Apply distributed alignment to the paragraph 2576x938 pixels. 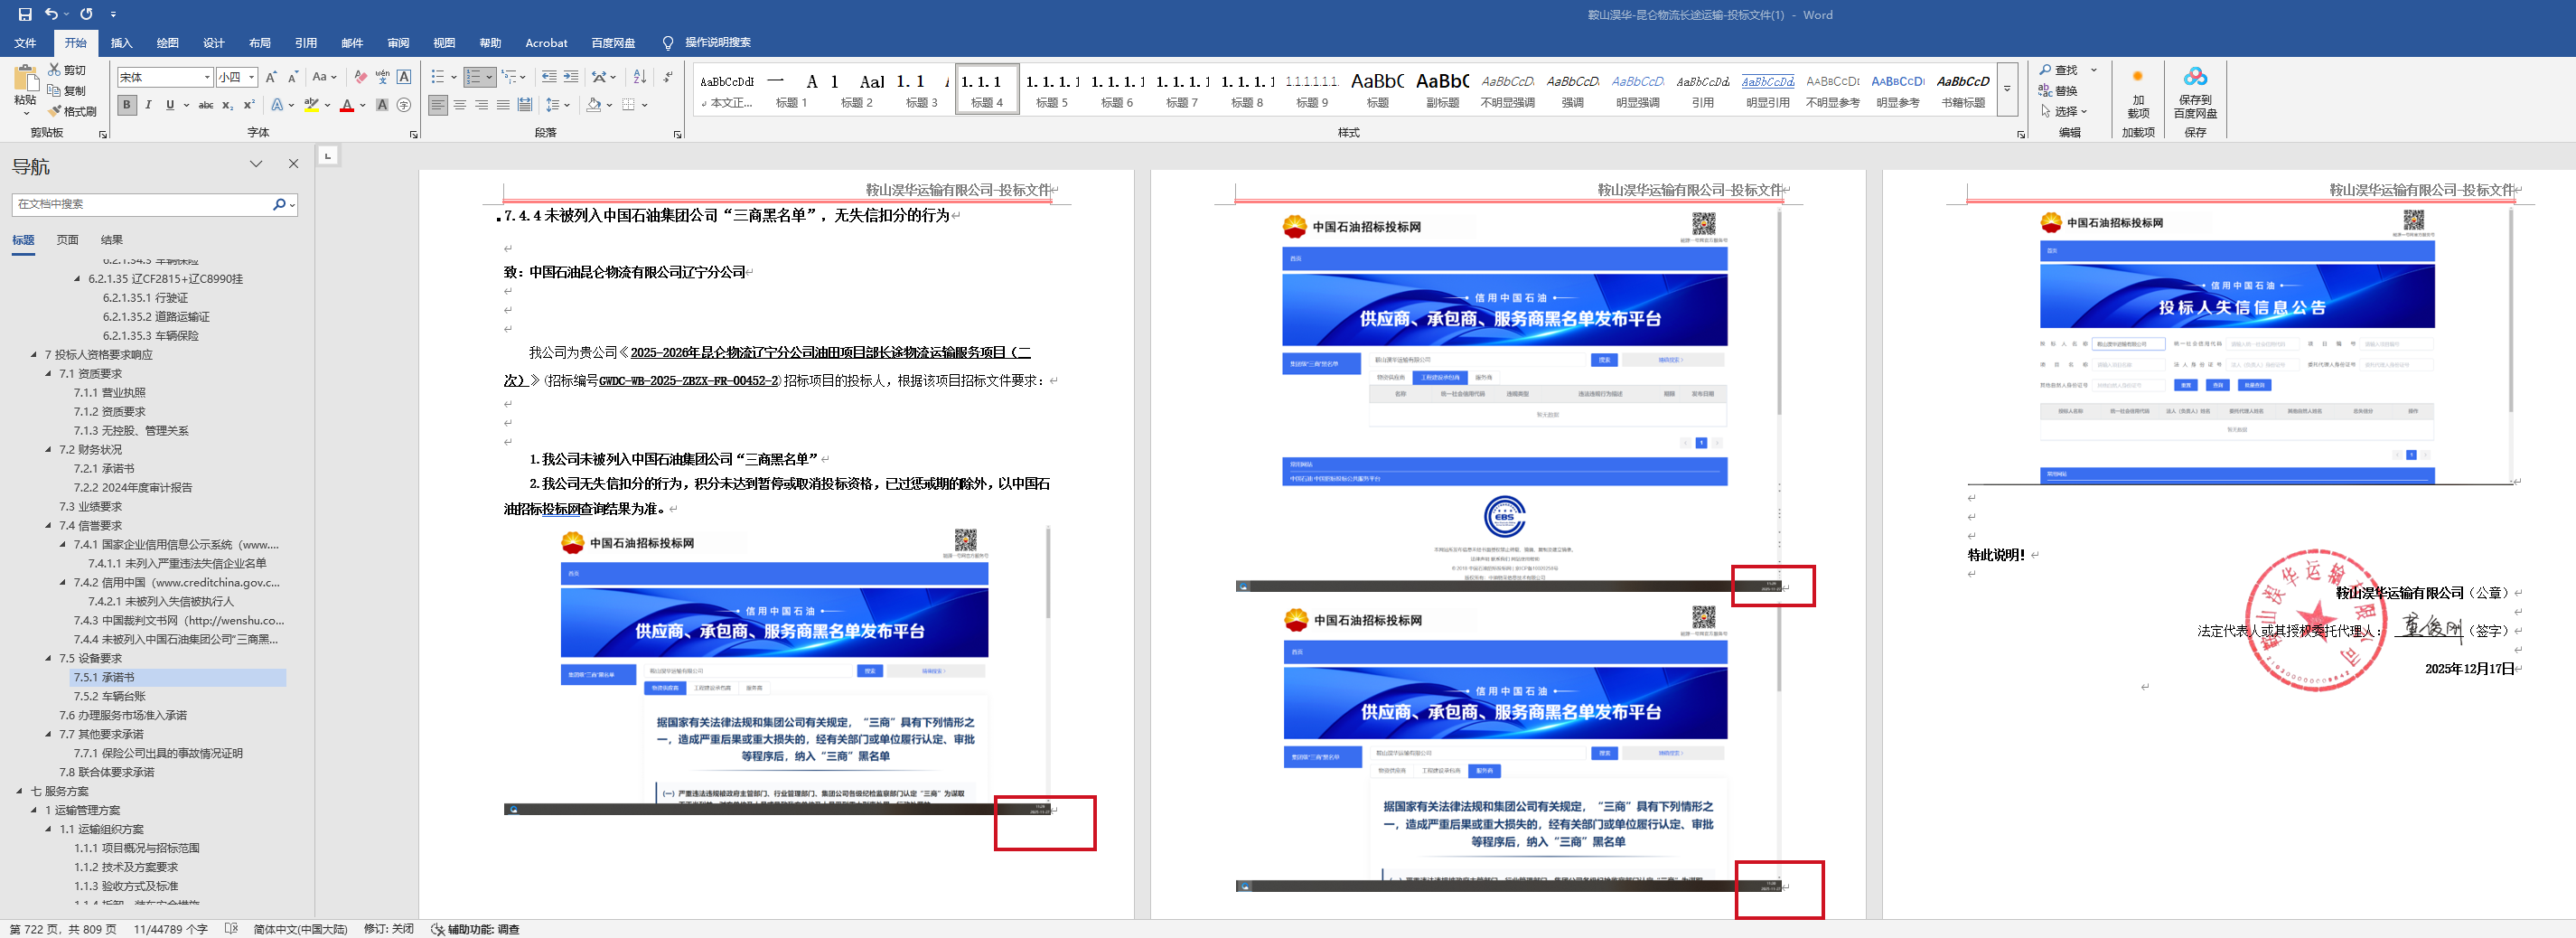click(525, 105)
